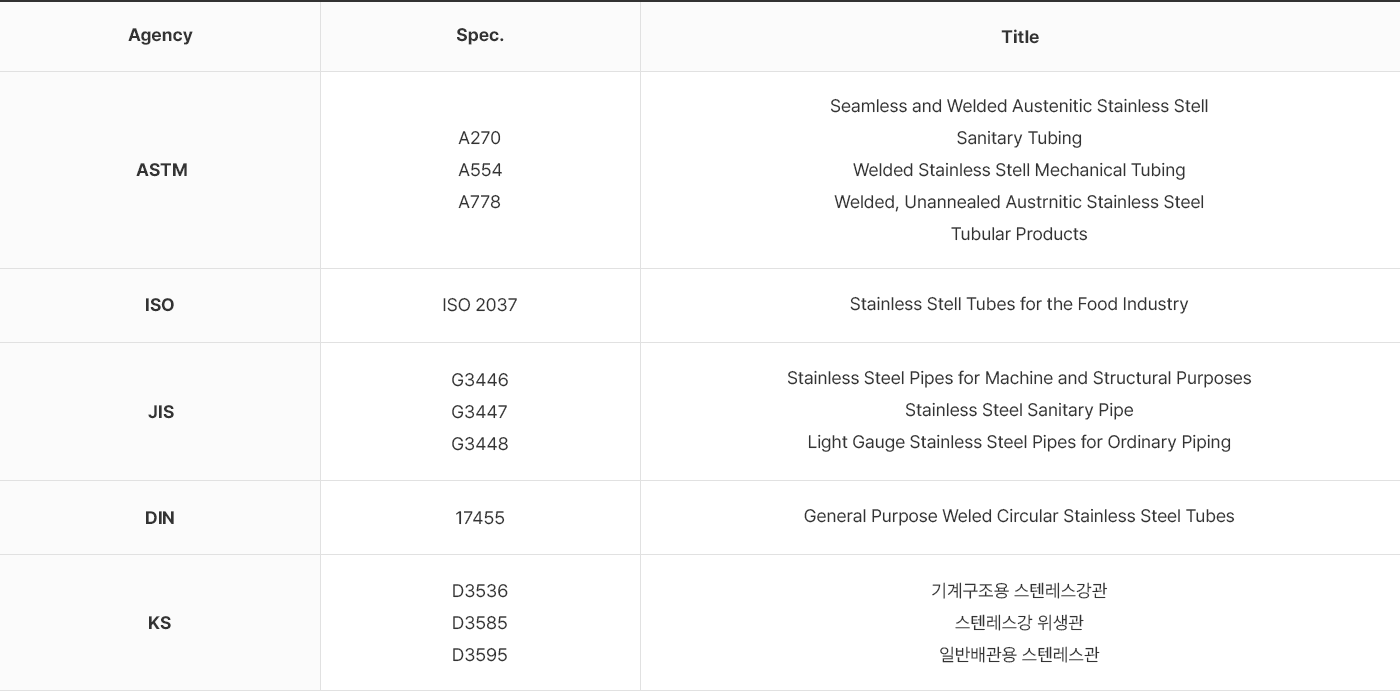Select the ISO agency cell
Screen dimensions: 1400x691
point(160,305)
